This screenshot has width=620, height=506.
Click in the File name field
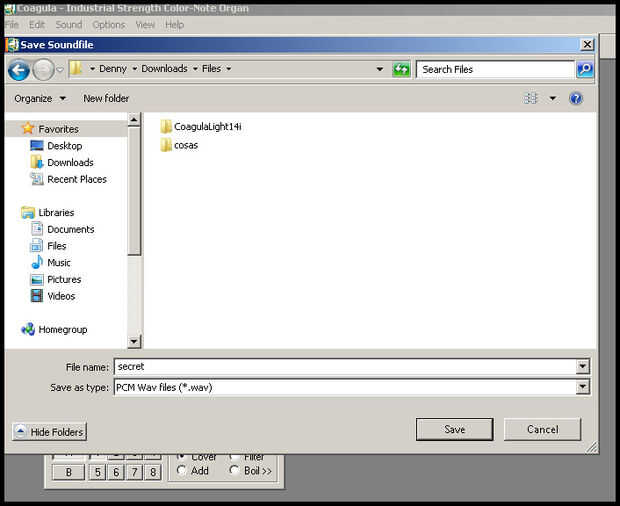[x=345, y=366]
